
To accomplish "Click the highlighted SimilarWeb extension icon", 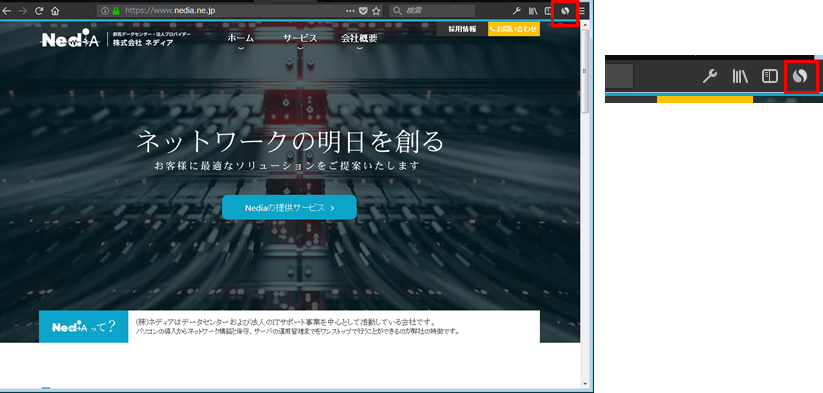I will 565,10.
